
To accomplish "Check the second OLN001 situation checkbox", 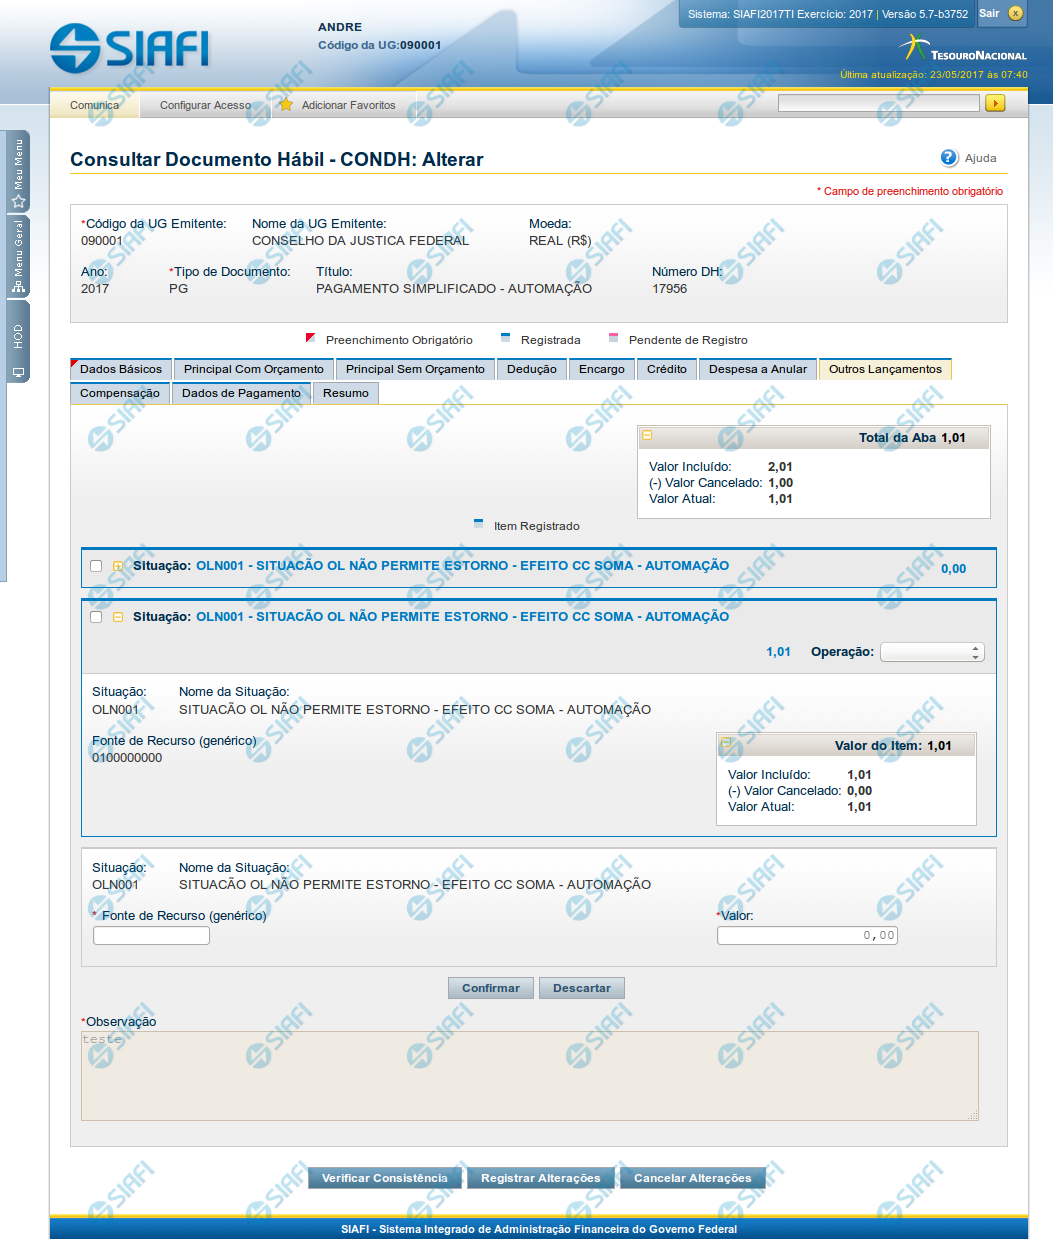I will point(96,617).
